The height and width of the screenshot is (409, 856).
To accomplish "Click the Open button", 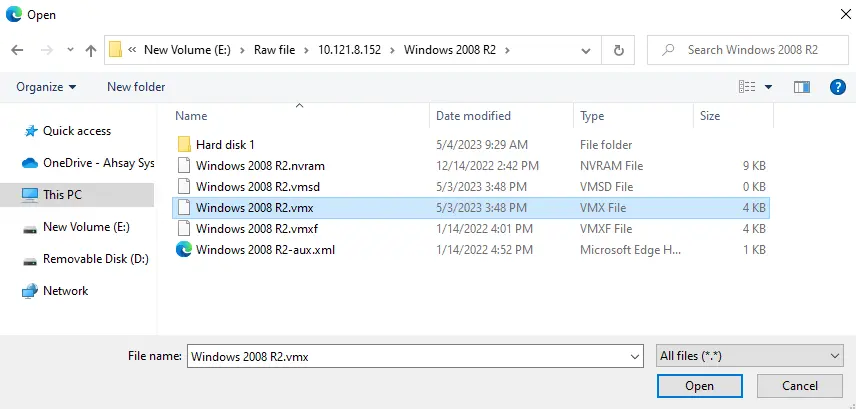I will (699, 386).
